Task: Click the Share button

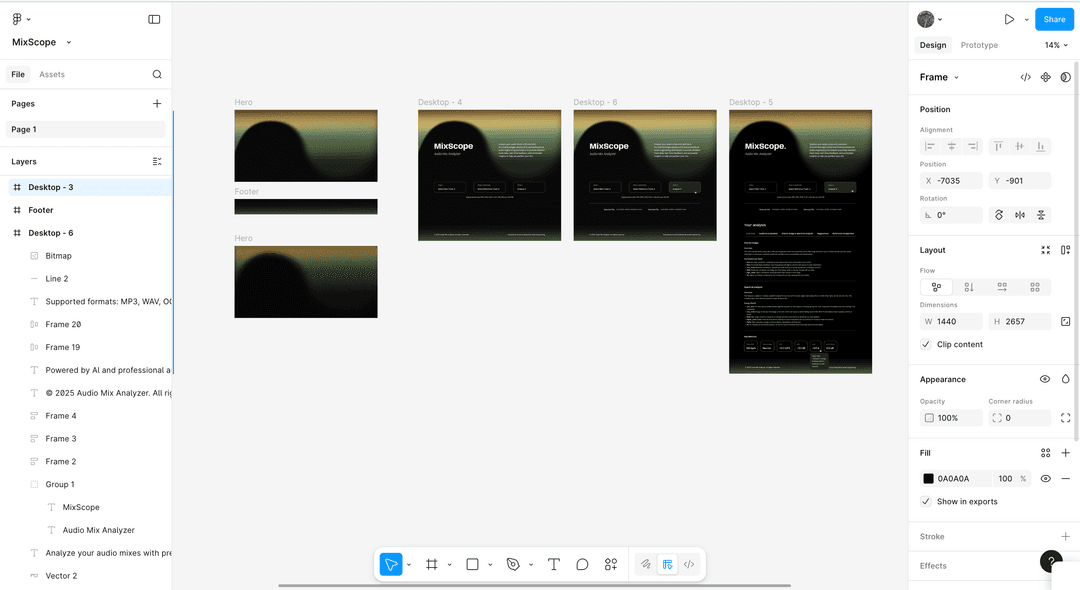Action: 1054,18
